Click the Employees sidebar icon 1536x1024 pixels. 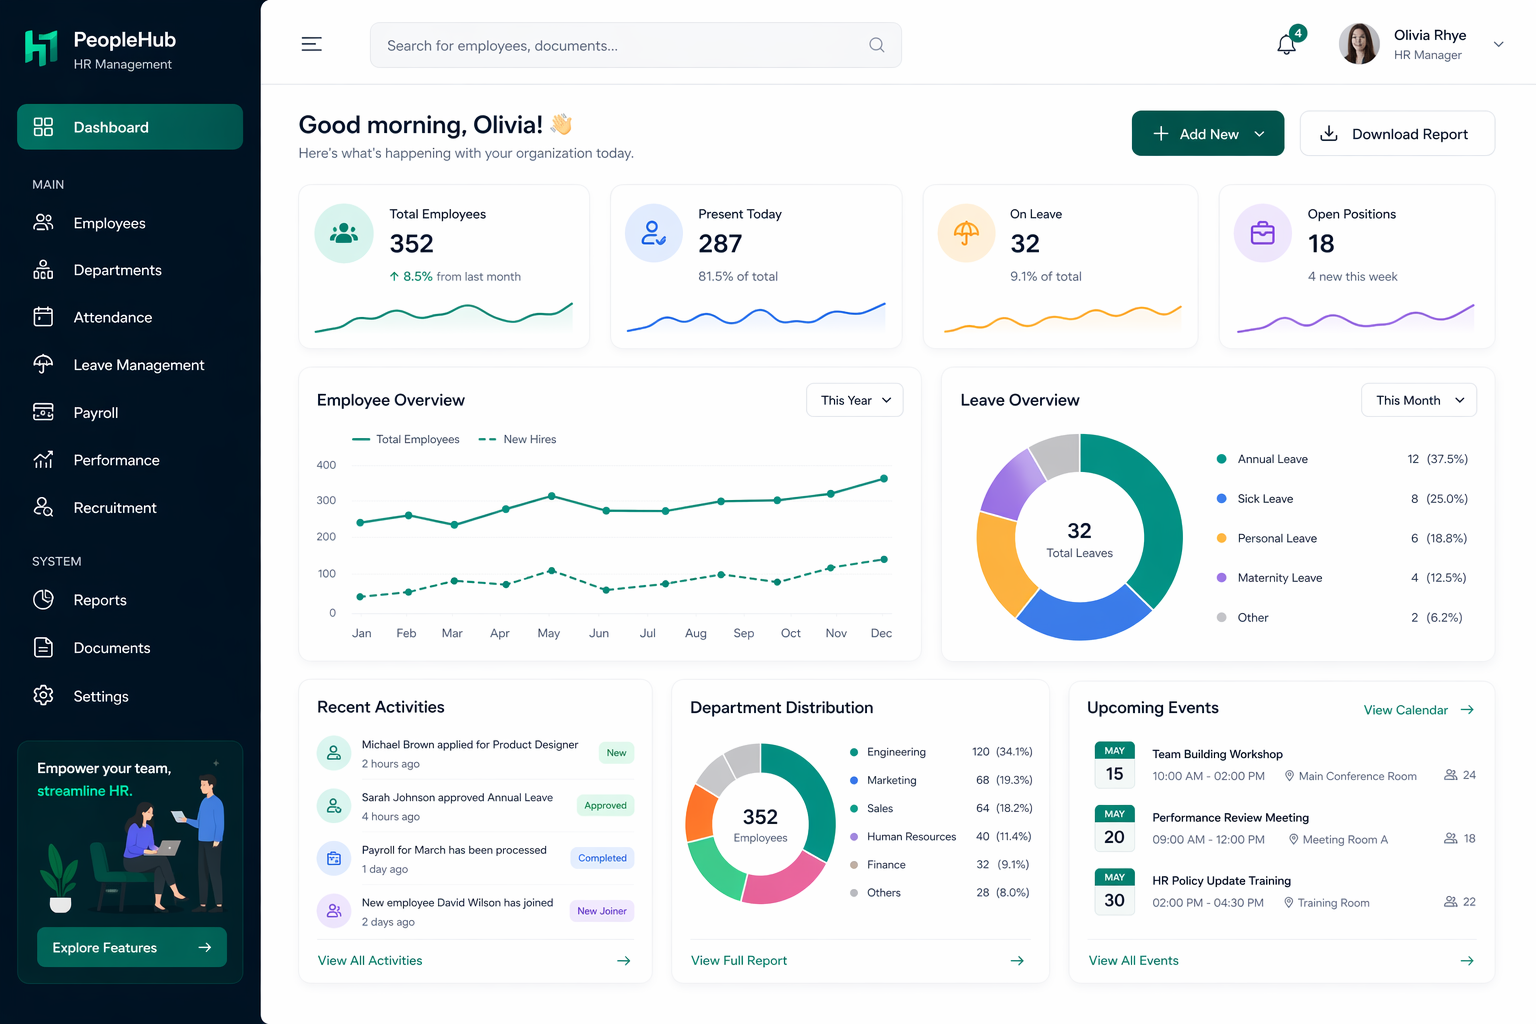(43, 223)
